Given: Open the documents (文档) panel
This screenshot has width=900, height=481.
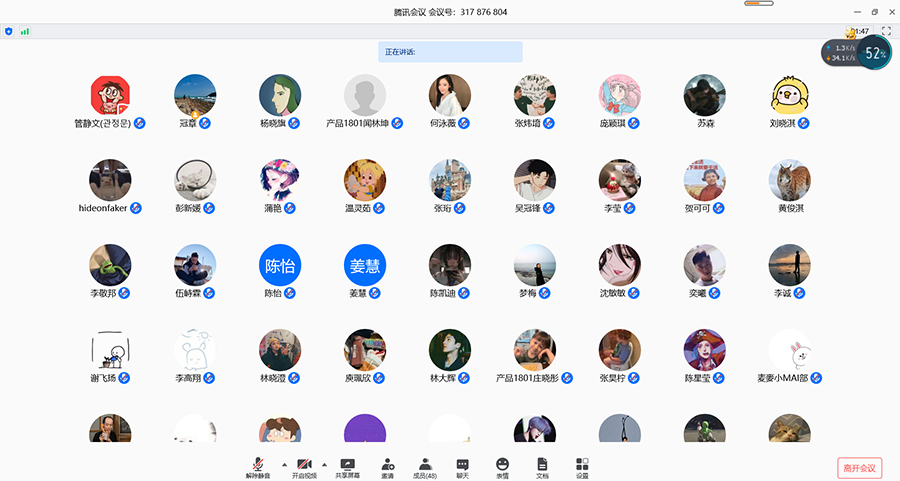Looking at the screenshot, I should 542,466.
